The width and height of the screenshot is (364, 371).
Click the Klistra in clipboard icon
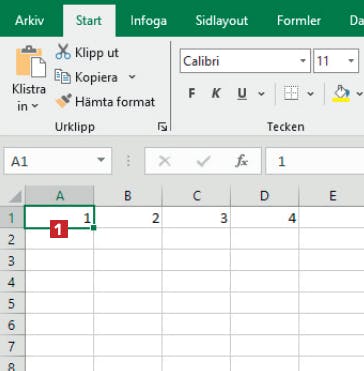coord(31,61)
